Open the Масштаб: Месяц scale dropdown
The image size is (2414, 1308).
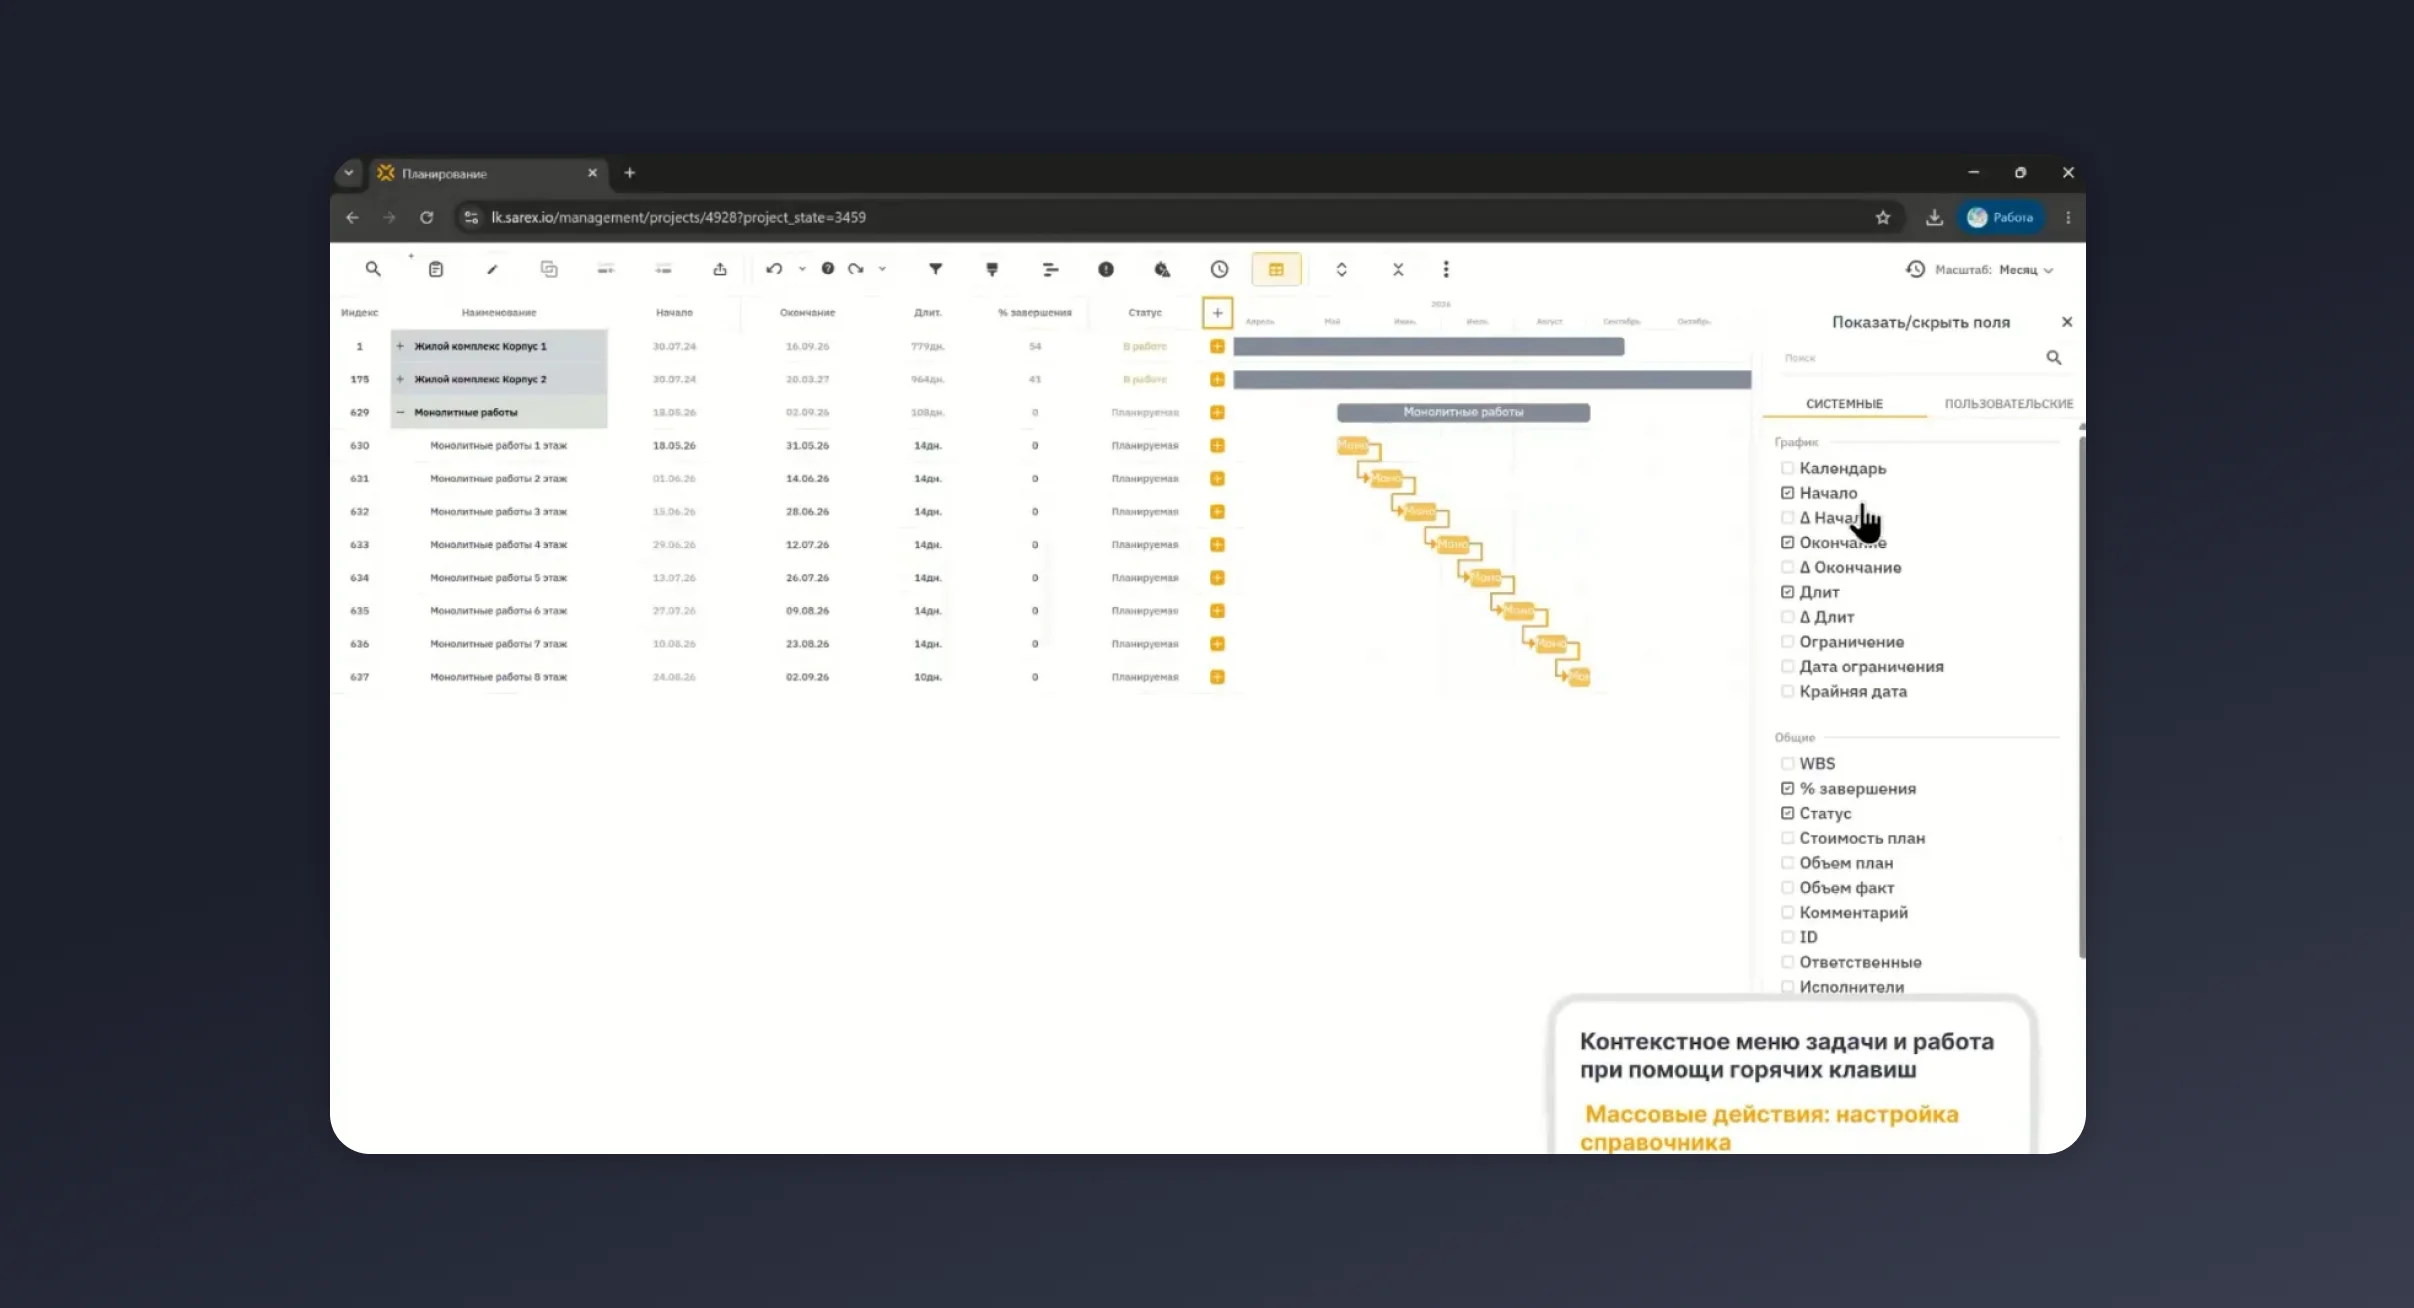tap(1994, 270)
